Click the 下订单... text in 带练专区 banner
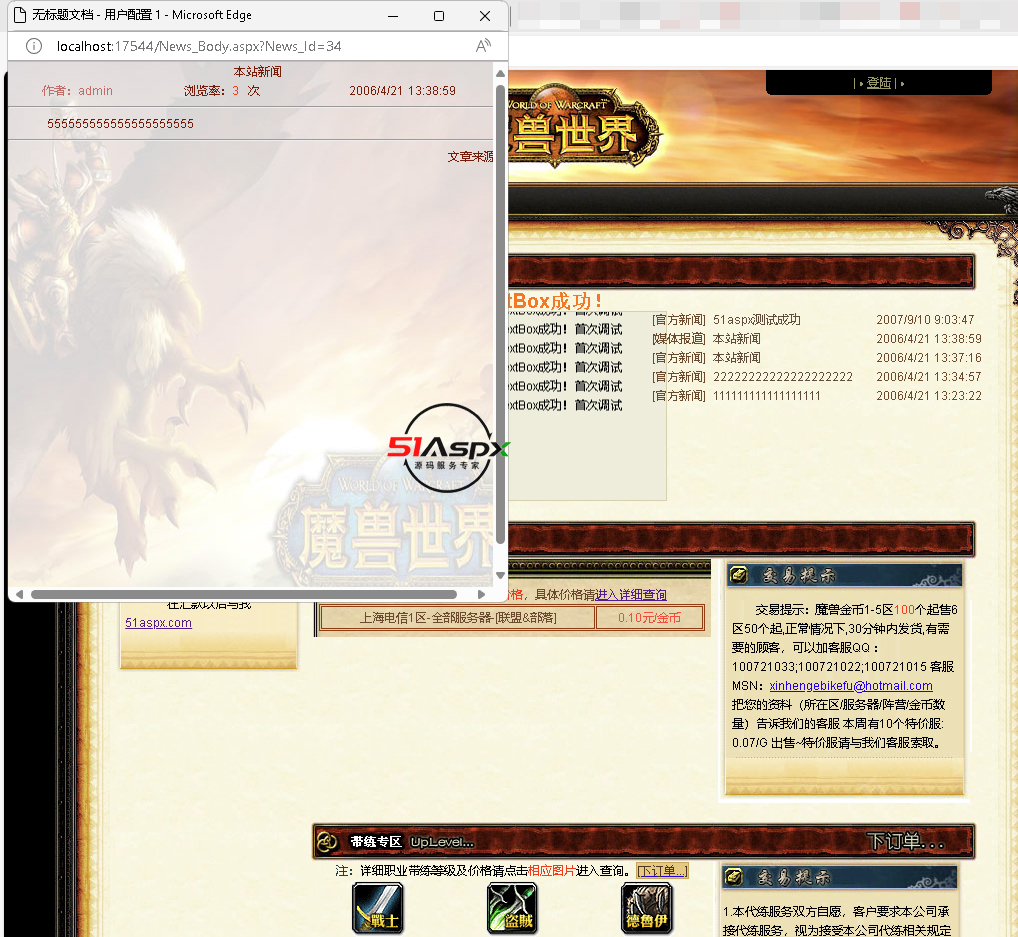This screenshot has width=1018, height=937. point(905,842)
